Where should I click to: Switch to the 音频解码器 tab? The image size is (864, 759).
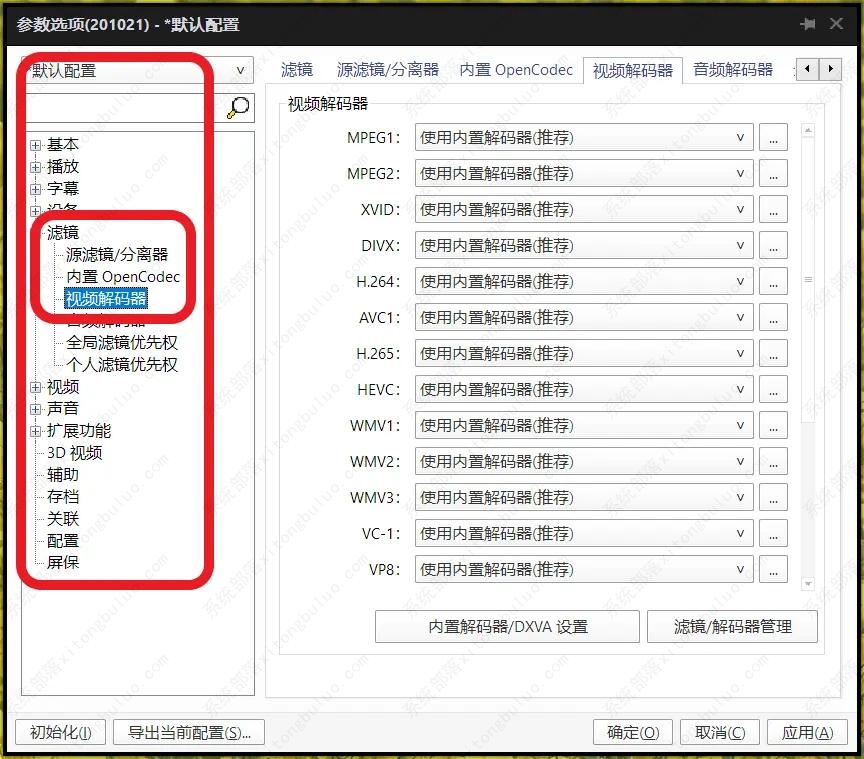[x=733, y=70]
